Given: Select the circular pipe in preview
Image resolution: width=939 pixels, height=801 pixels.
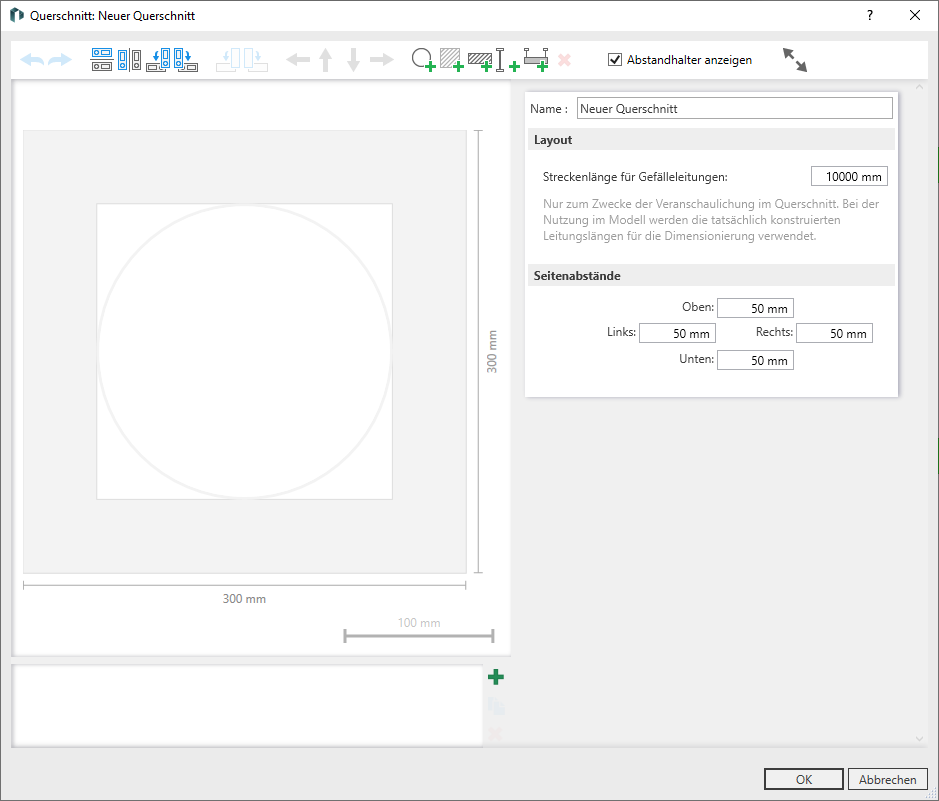Looking at the screenshot, I should tap(244, 351).
